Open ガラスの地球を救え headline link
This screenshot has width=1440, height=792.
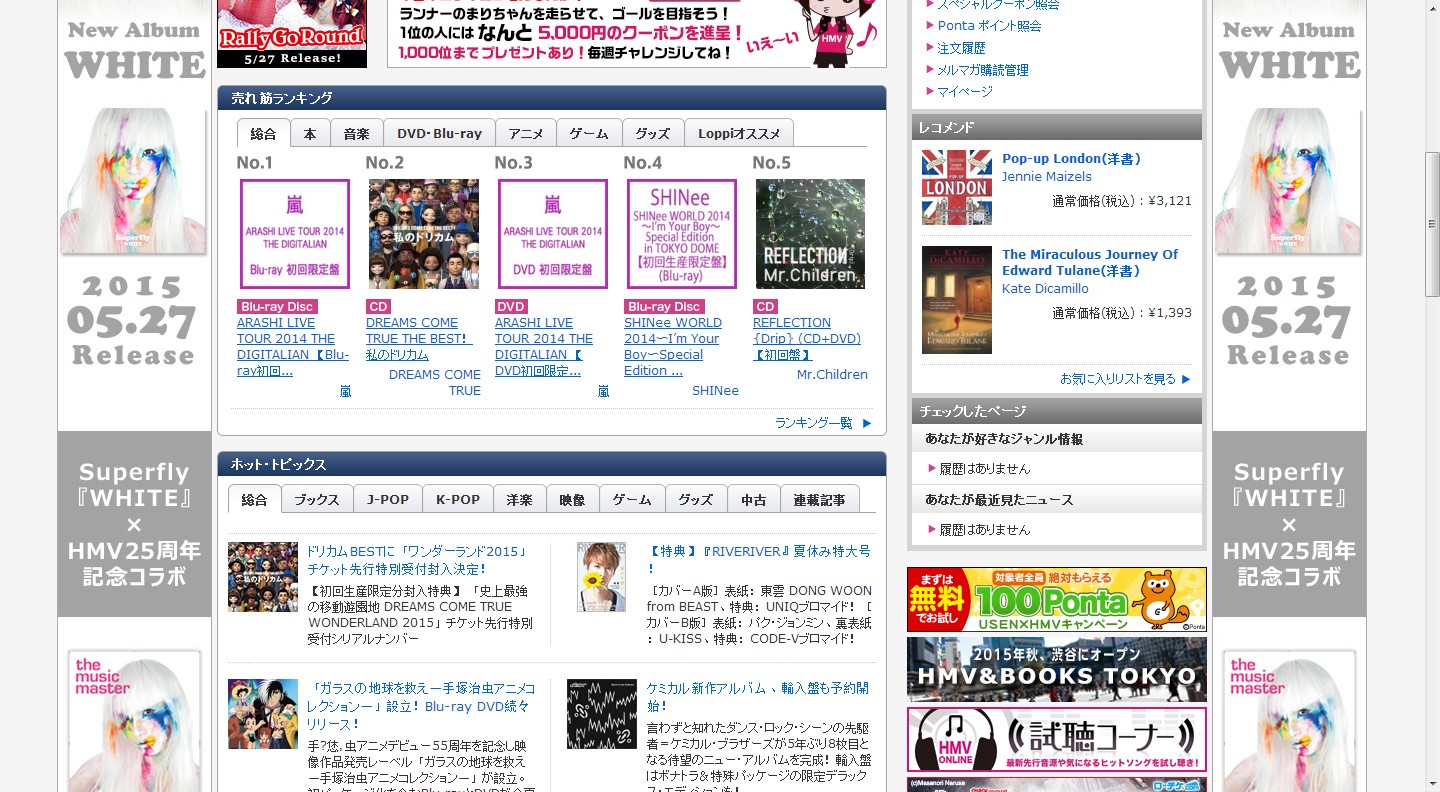(423, 706)
